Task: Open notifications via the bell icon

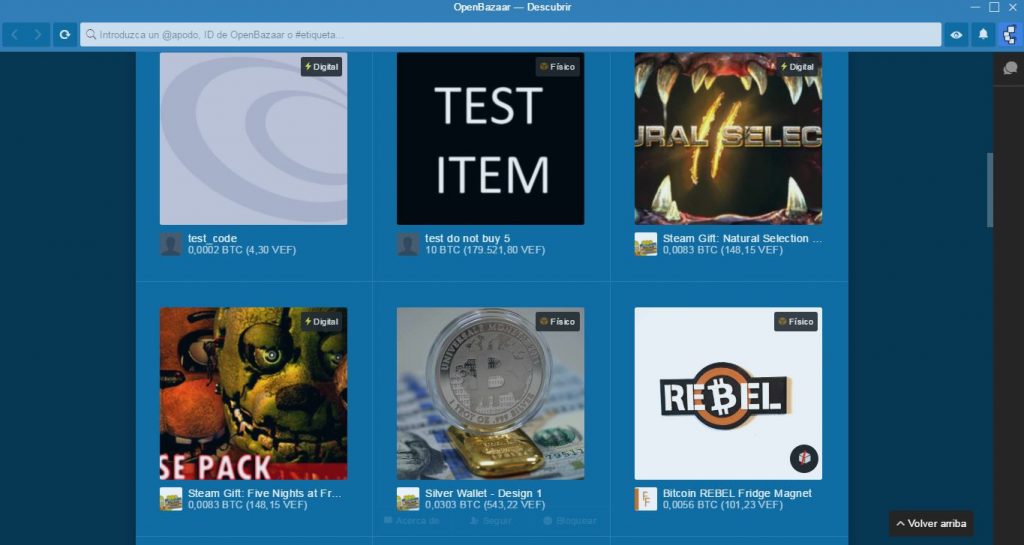Action: pyautogui.click(x=983, y=35)
